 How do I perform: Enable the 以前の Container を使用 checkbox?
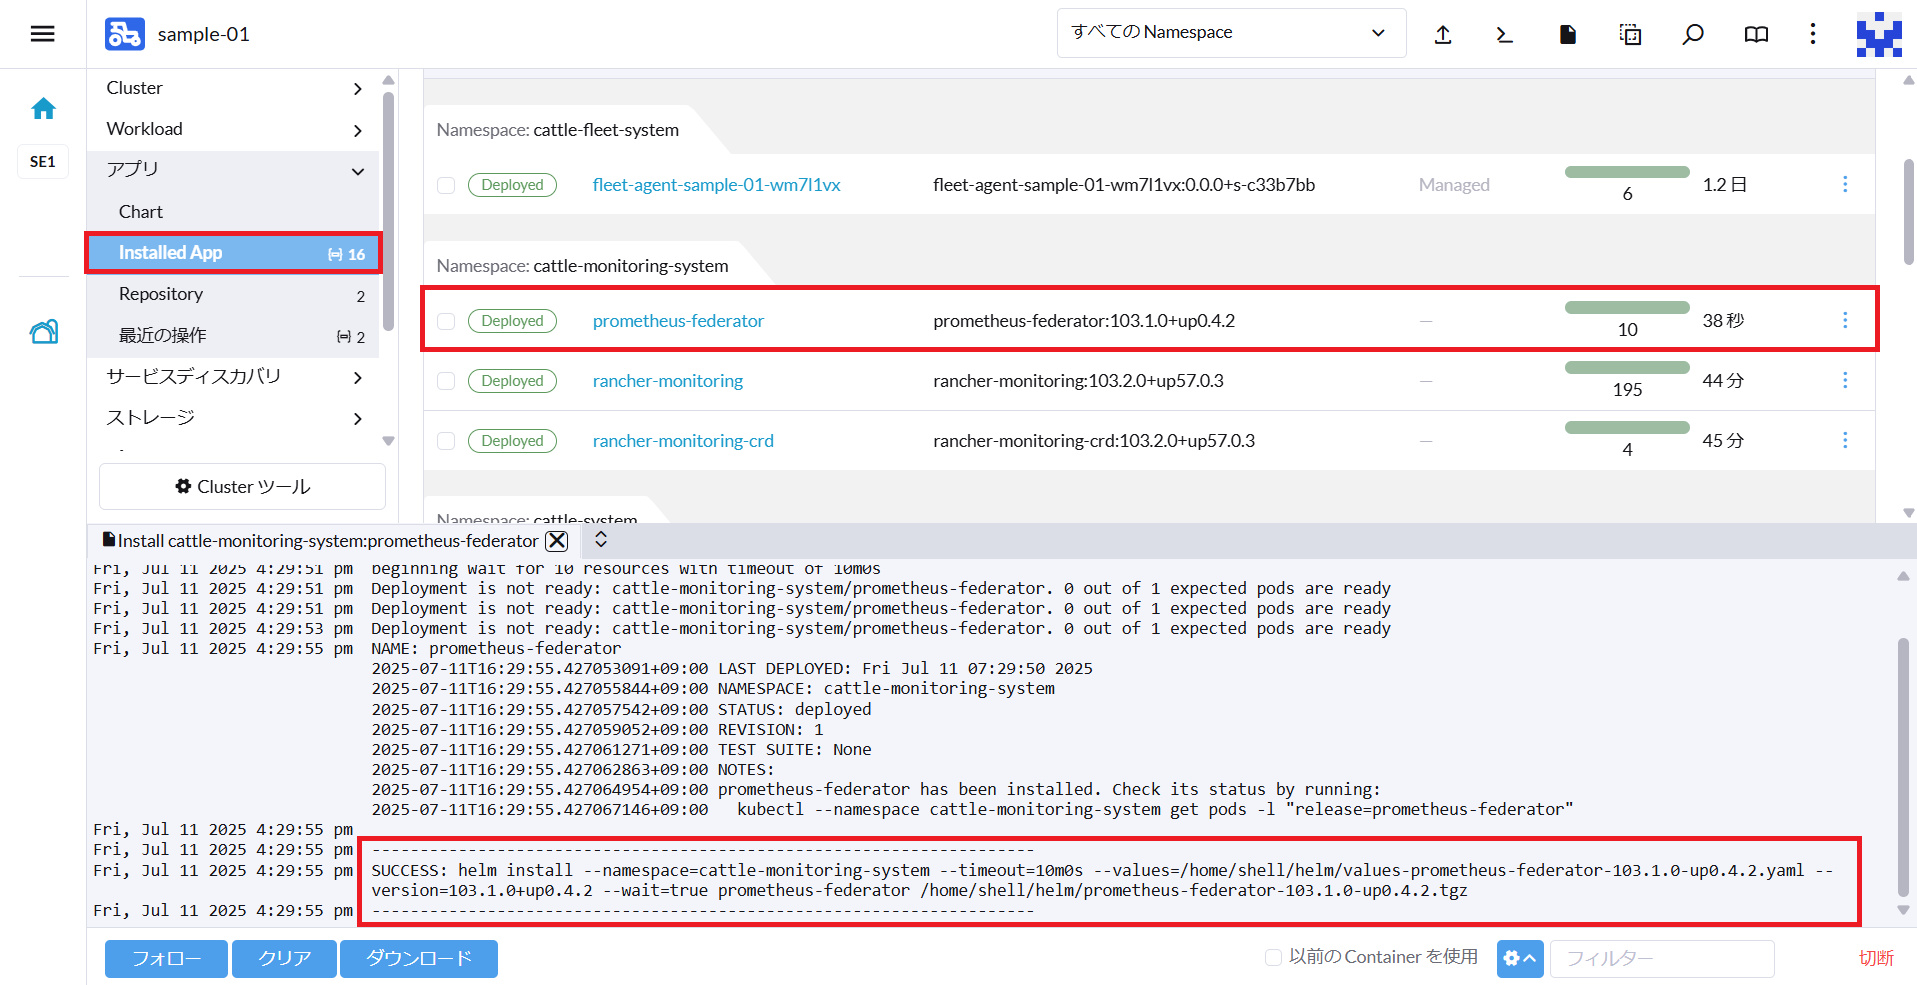pyautogui.click(x=1273, y=957)
